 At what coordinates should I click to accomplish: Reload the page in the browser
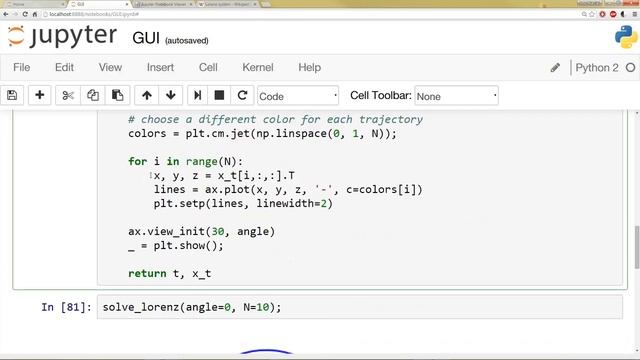coord(25,14)
